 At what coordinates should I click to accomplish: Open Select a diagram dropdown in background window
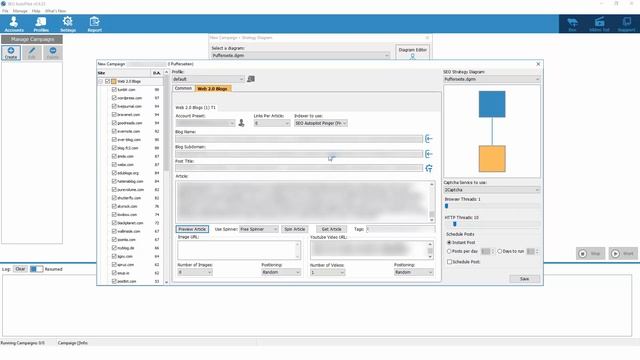300,56
